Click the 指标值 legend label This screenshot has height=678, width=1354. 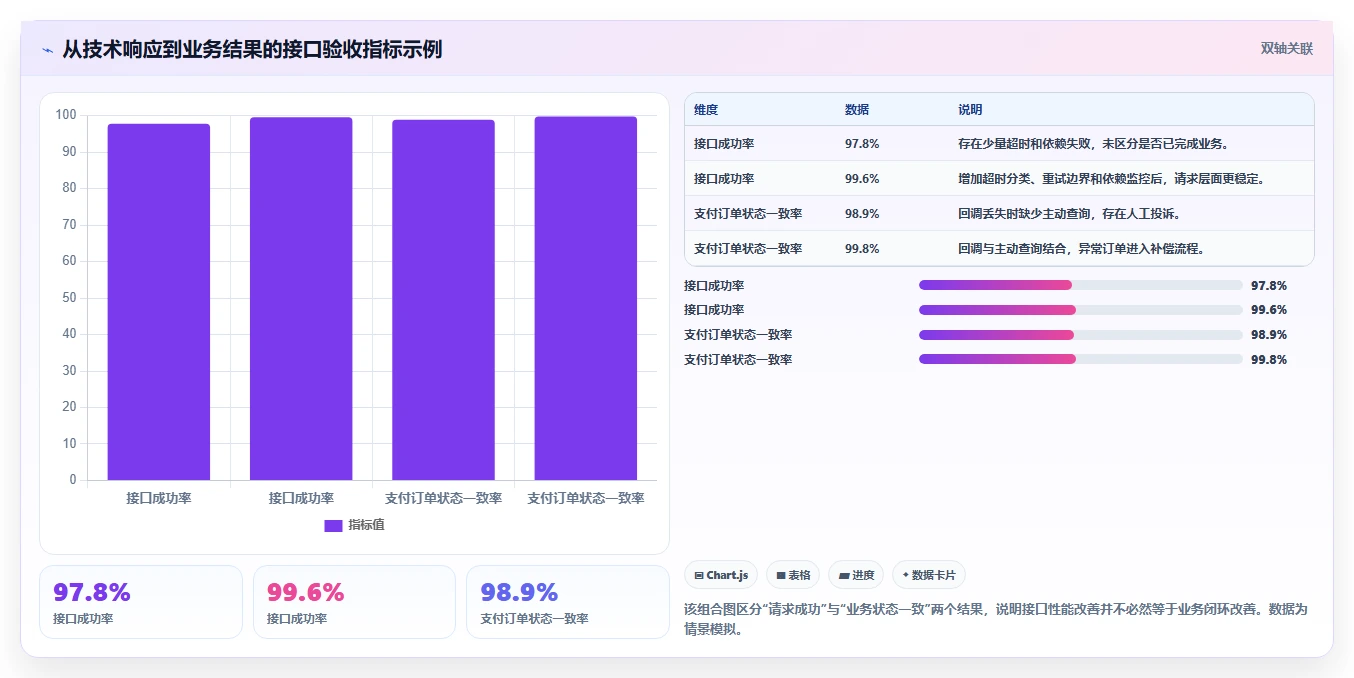click(366, 525)
